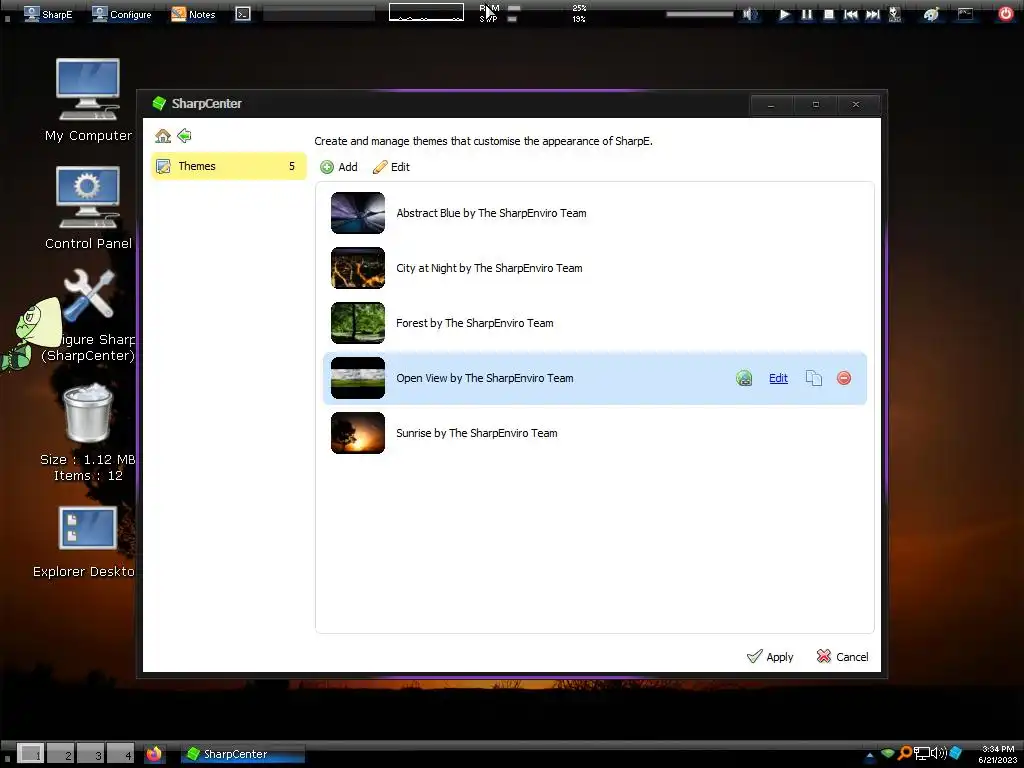Open the Configure SharpE (SharpCenter) desktop icon
Viewport: 1024px width, 768px height.
click(x=88, y=316)
